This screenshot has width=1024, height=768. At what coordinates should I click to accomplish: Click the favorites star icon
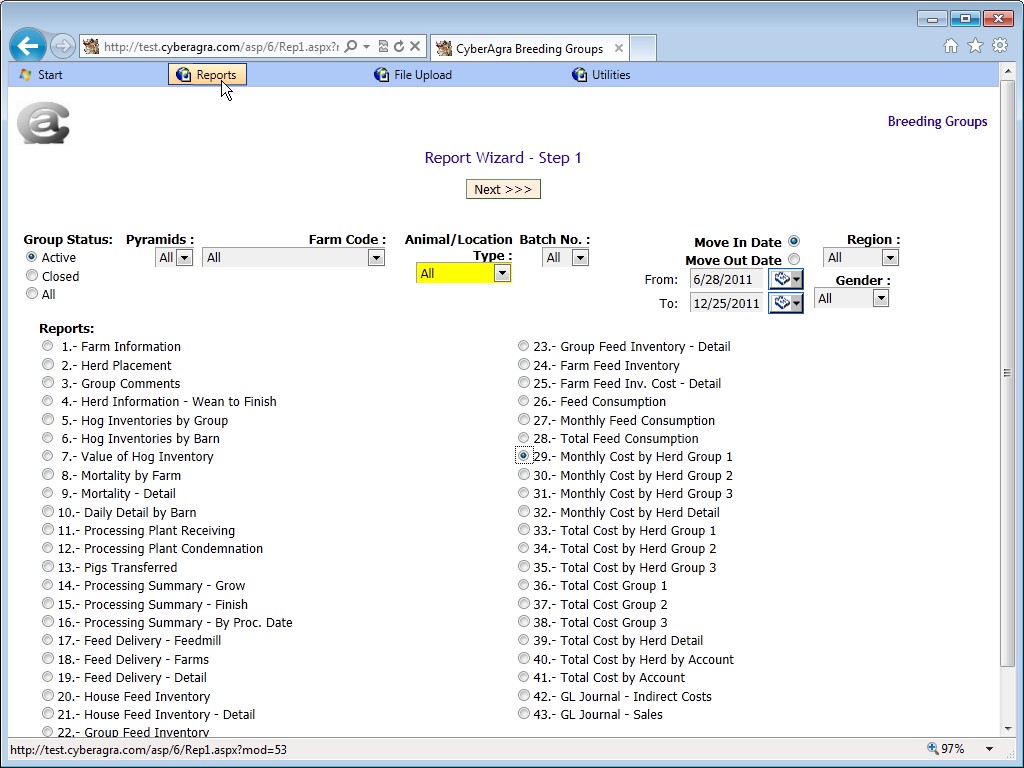point(975,46)
